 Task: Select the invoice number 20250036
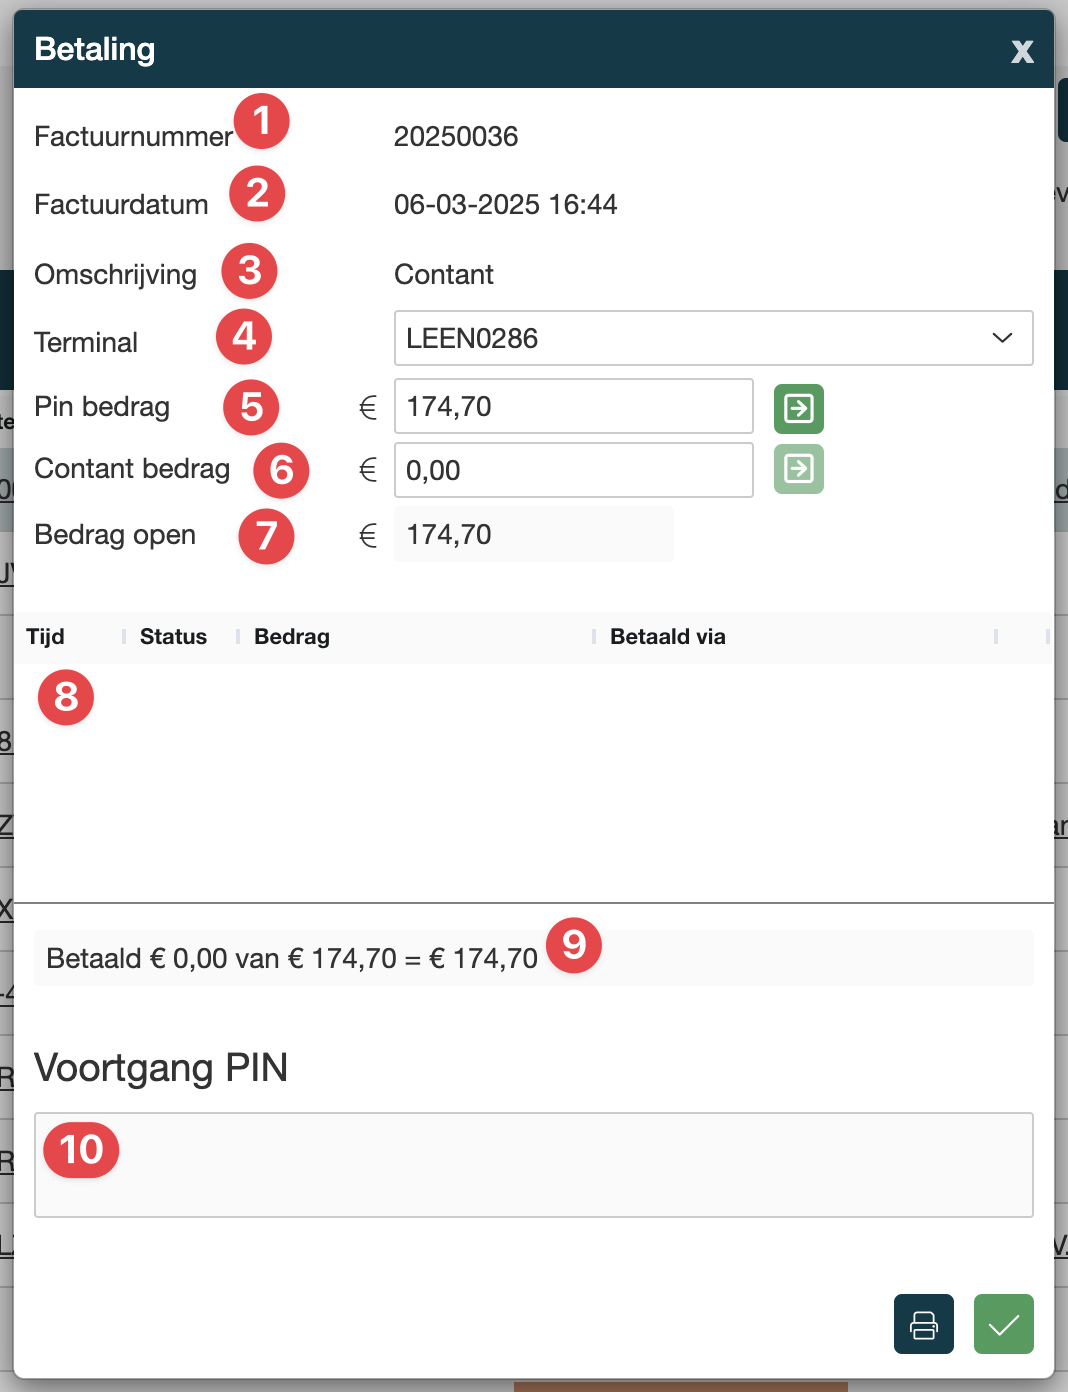coord(456,137)
